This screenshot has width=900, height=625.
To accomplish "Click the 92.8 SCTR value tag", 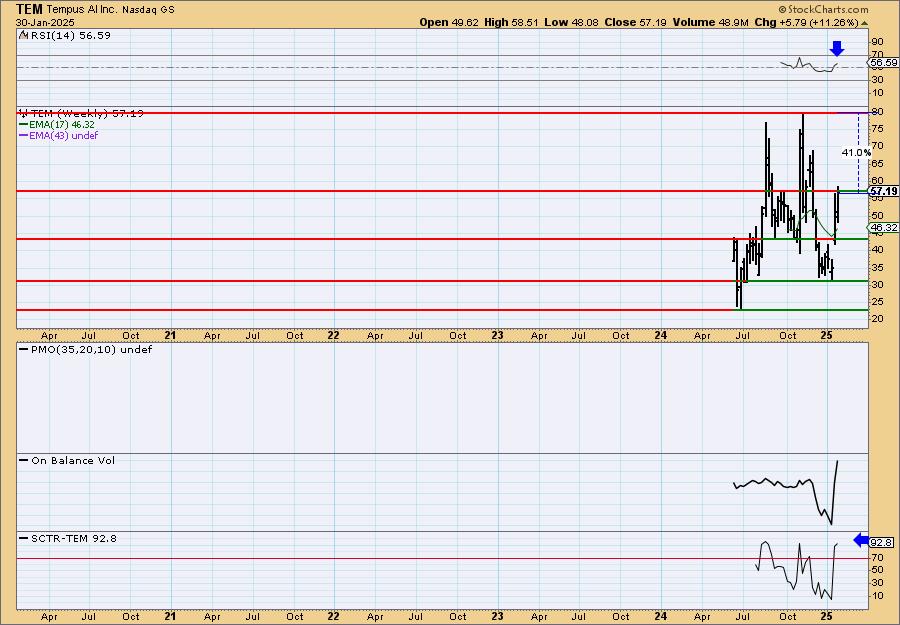I will [882, 542].
